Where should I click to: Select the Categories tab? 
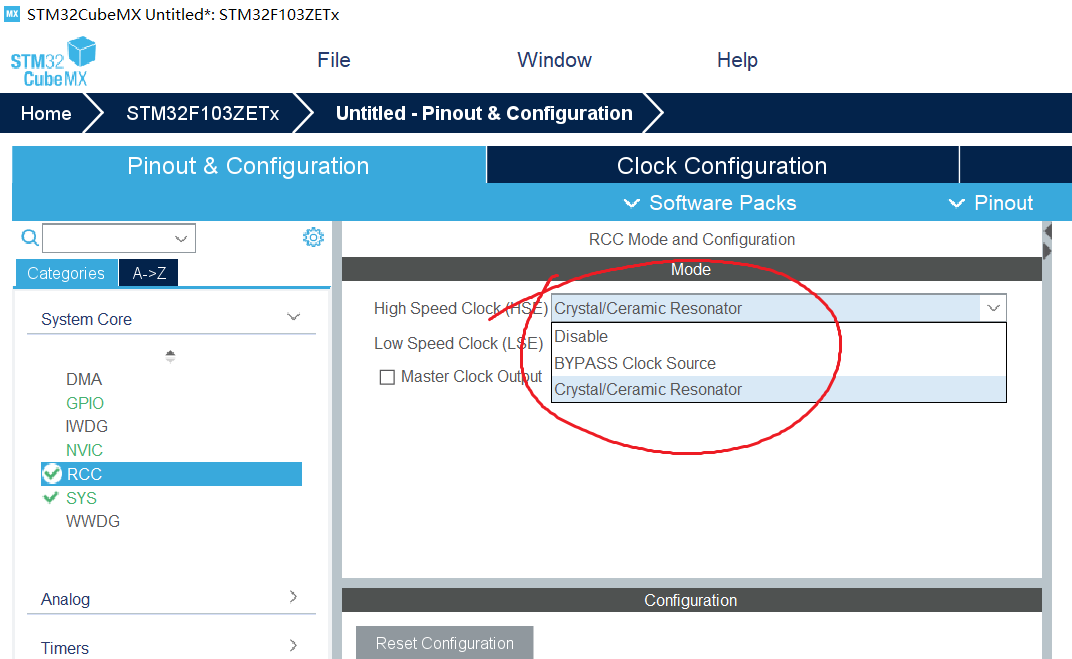tap(65, 272)
